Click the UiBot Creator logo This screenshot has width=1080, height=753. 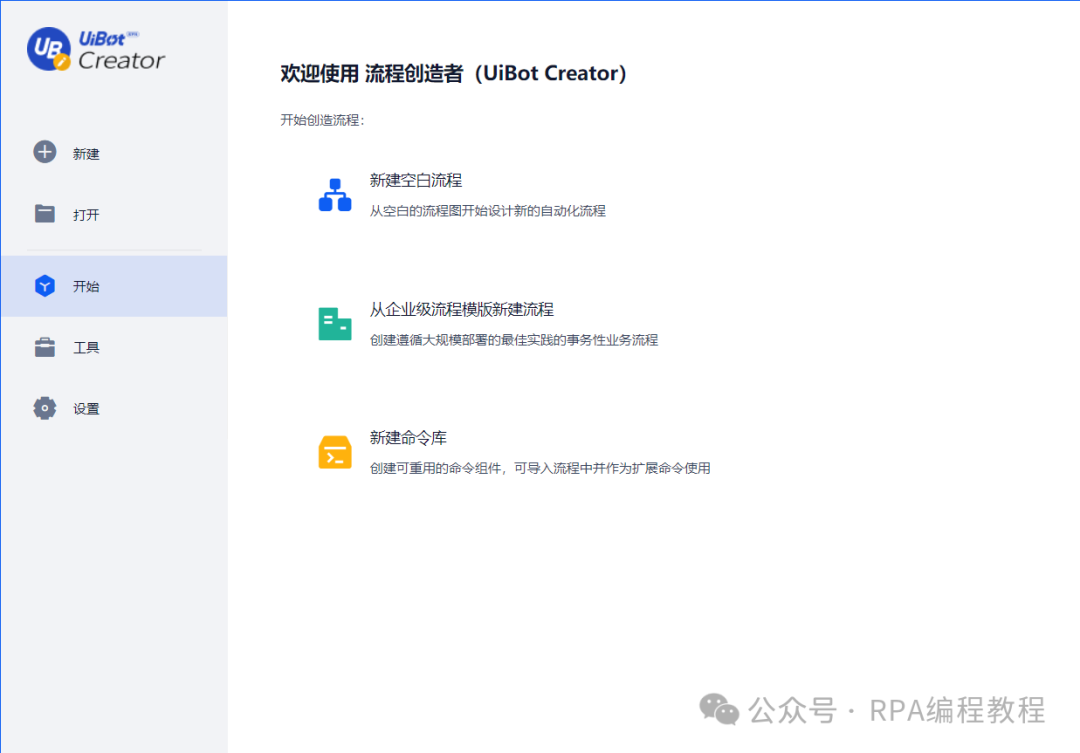96,49
